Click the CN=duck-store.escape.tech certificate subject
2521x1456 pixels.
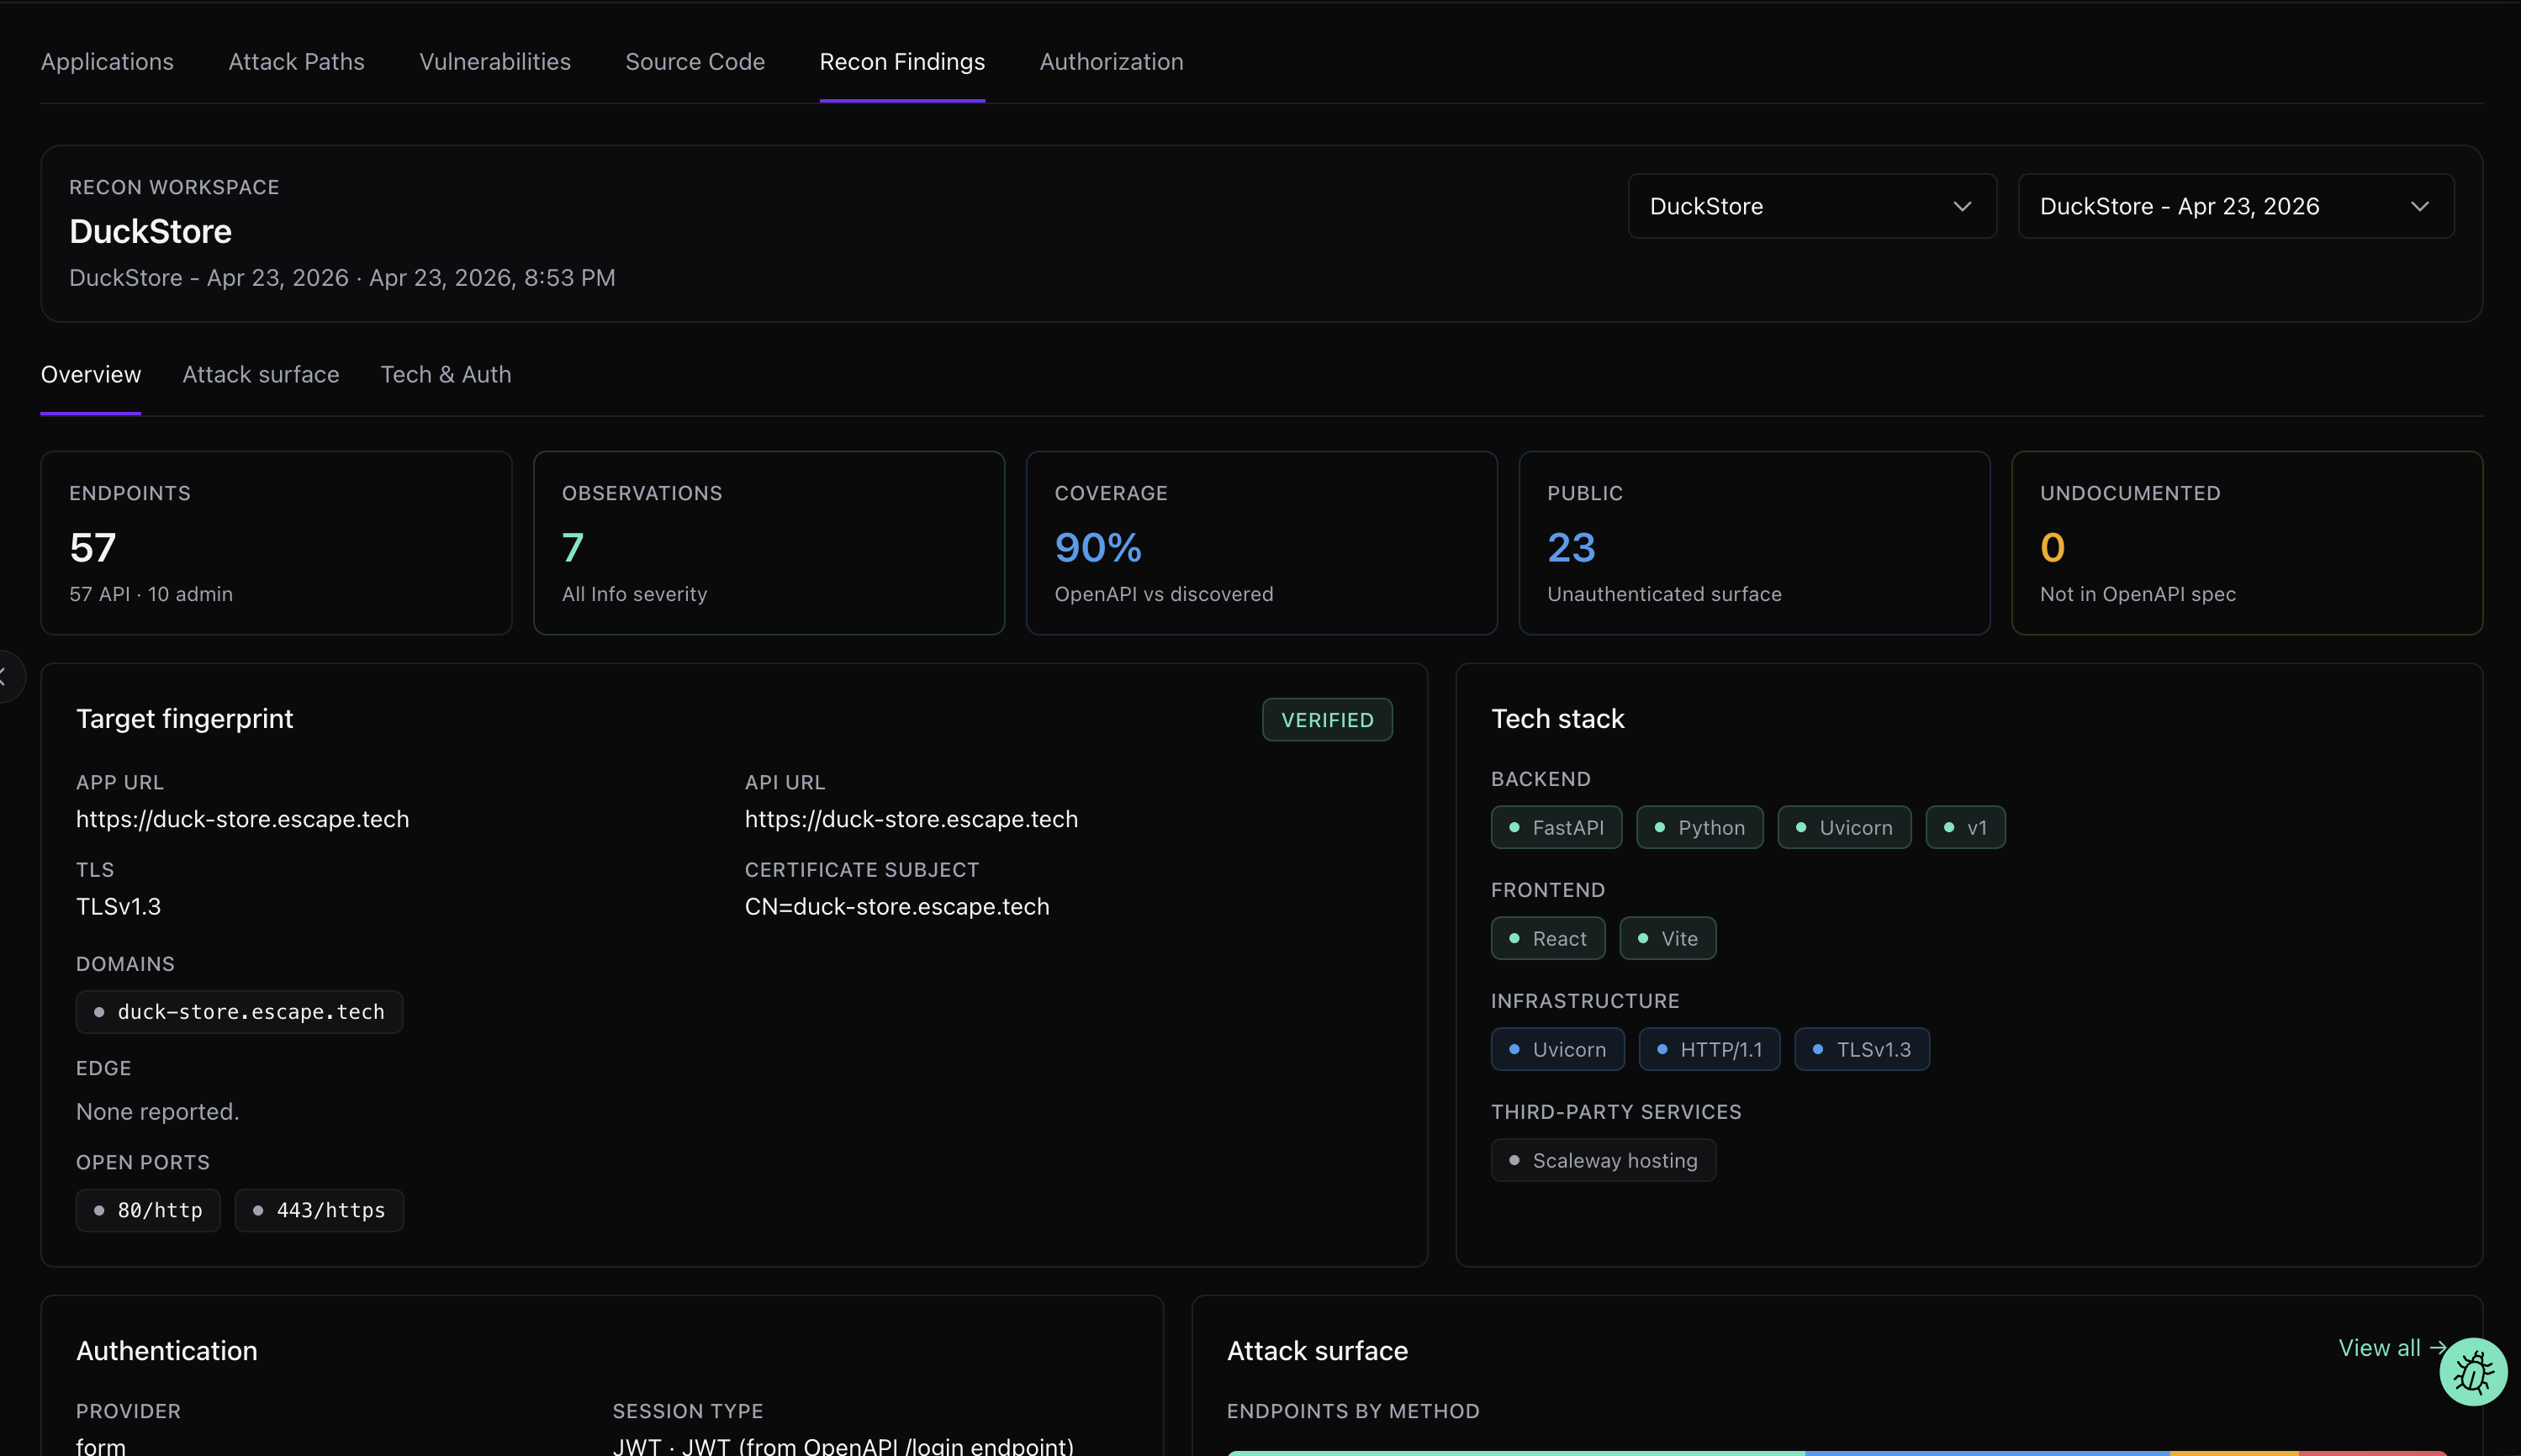(x=897, y=907)
